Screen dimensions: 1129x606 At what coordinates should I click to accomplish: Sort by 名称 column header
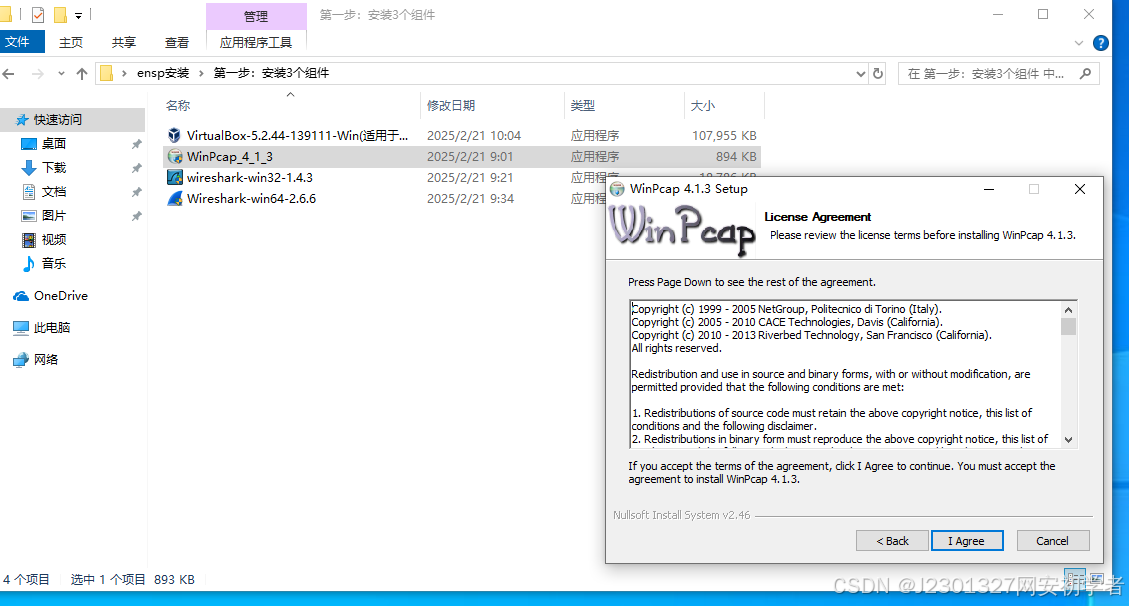178,106
